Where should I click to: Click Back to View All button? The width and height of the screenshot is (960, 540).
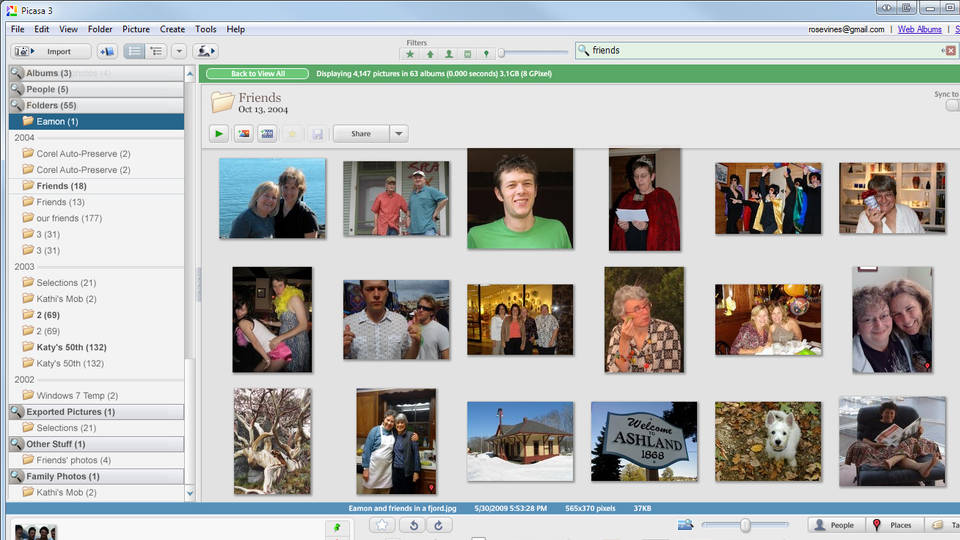[x=257, y=73]
